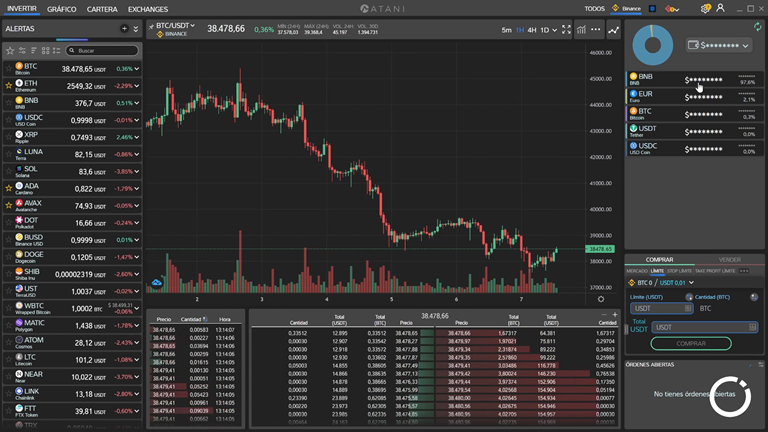Screen dimensions: 768x432
Task: Expand the LINK watchlist row chevron
Action: click(x=137, y=394)
